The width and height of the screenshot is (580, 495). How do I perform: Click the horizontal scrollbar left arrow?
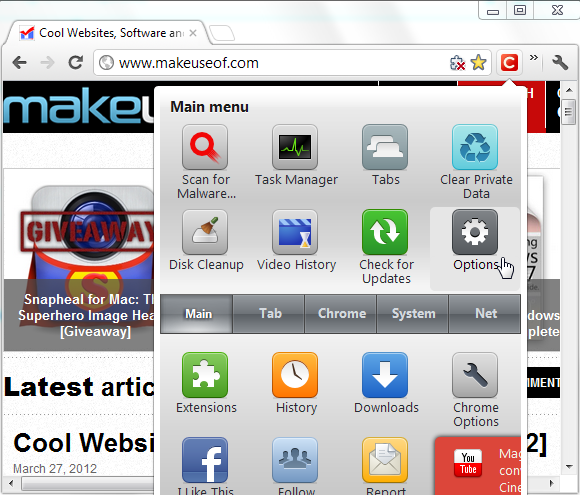pos(11,483)
